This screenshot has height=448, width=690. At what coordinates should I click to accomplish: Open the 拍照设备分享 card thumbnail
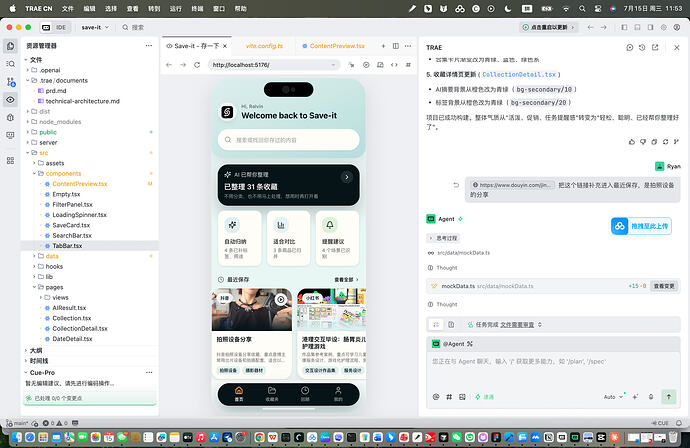click(252, 309)
